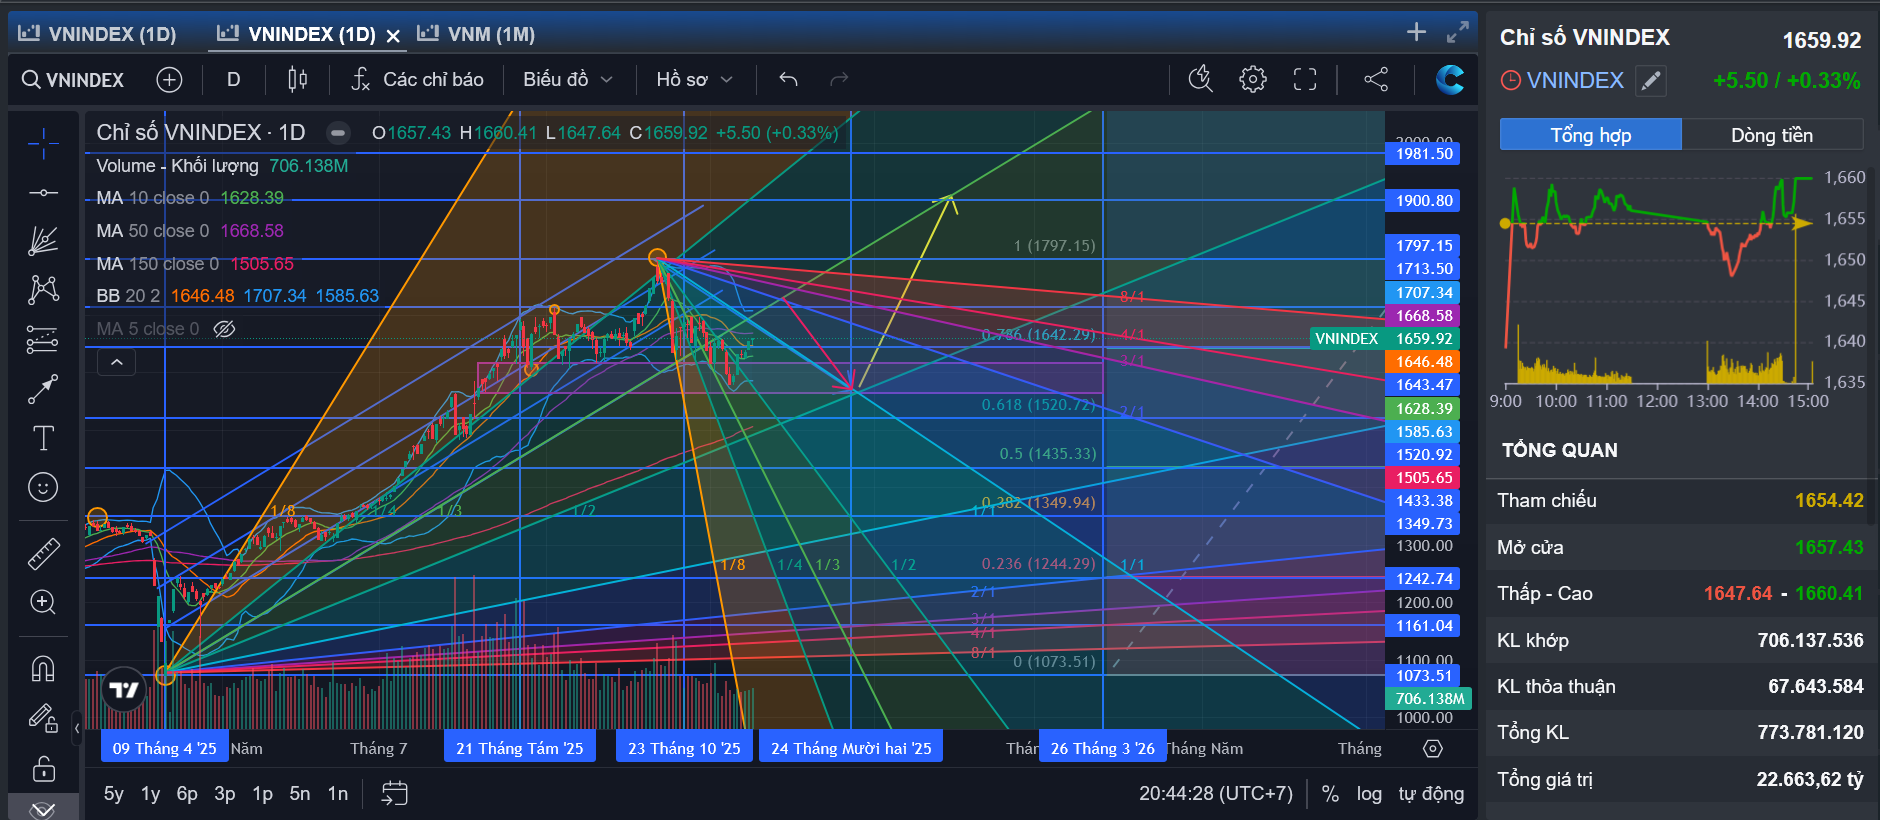Open the forecasting and measurement tools
Screen dimensions: 1880x820
(x=43, y=340)
